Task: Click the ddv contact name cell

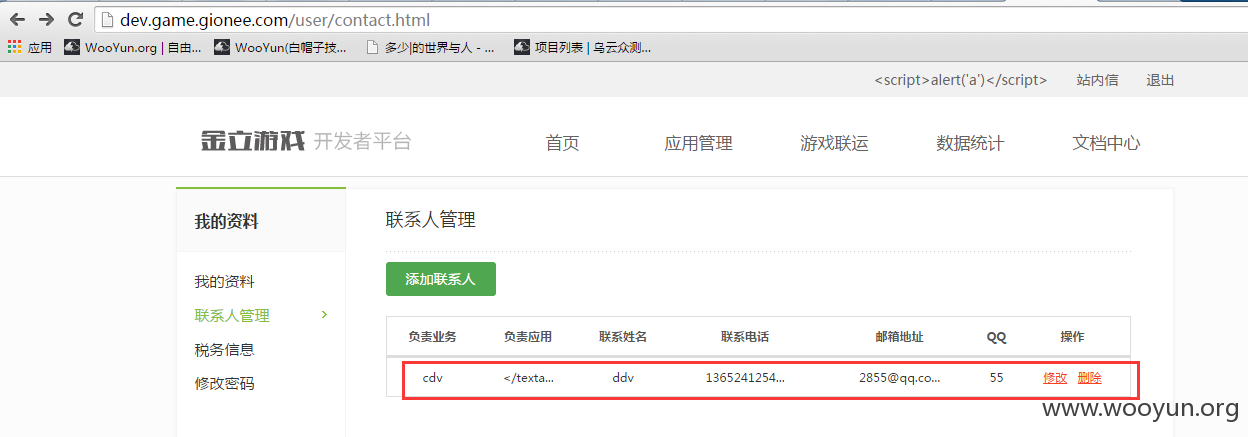Action: (x=623, y=378)
